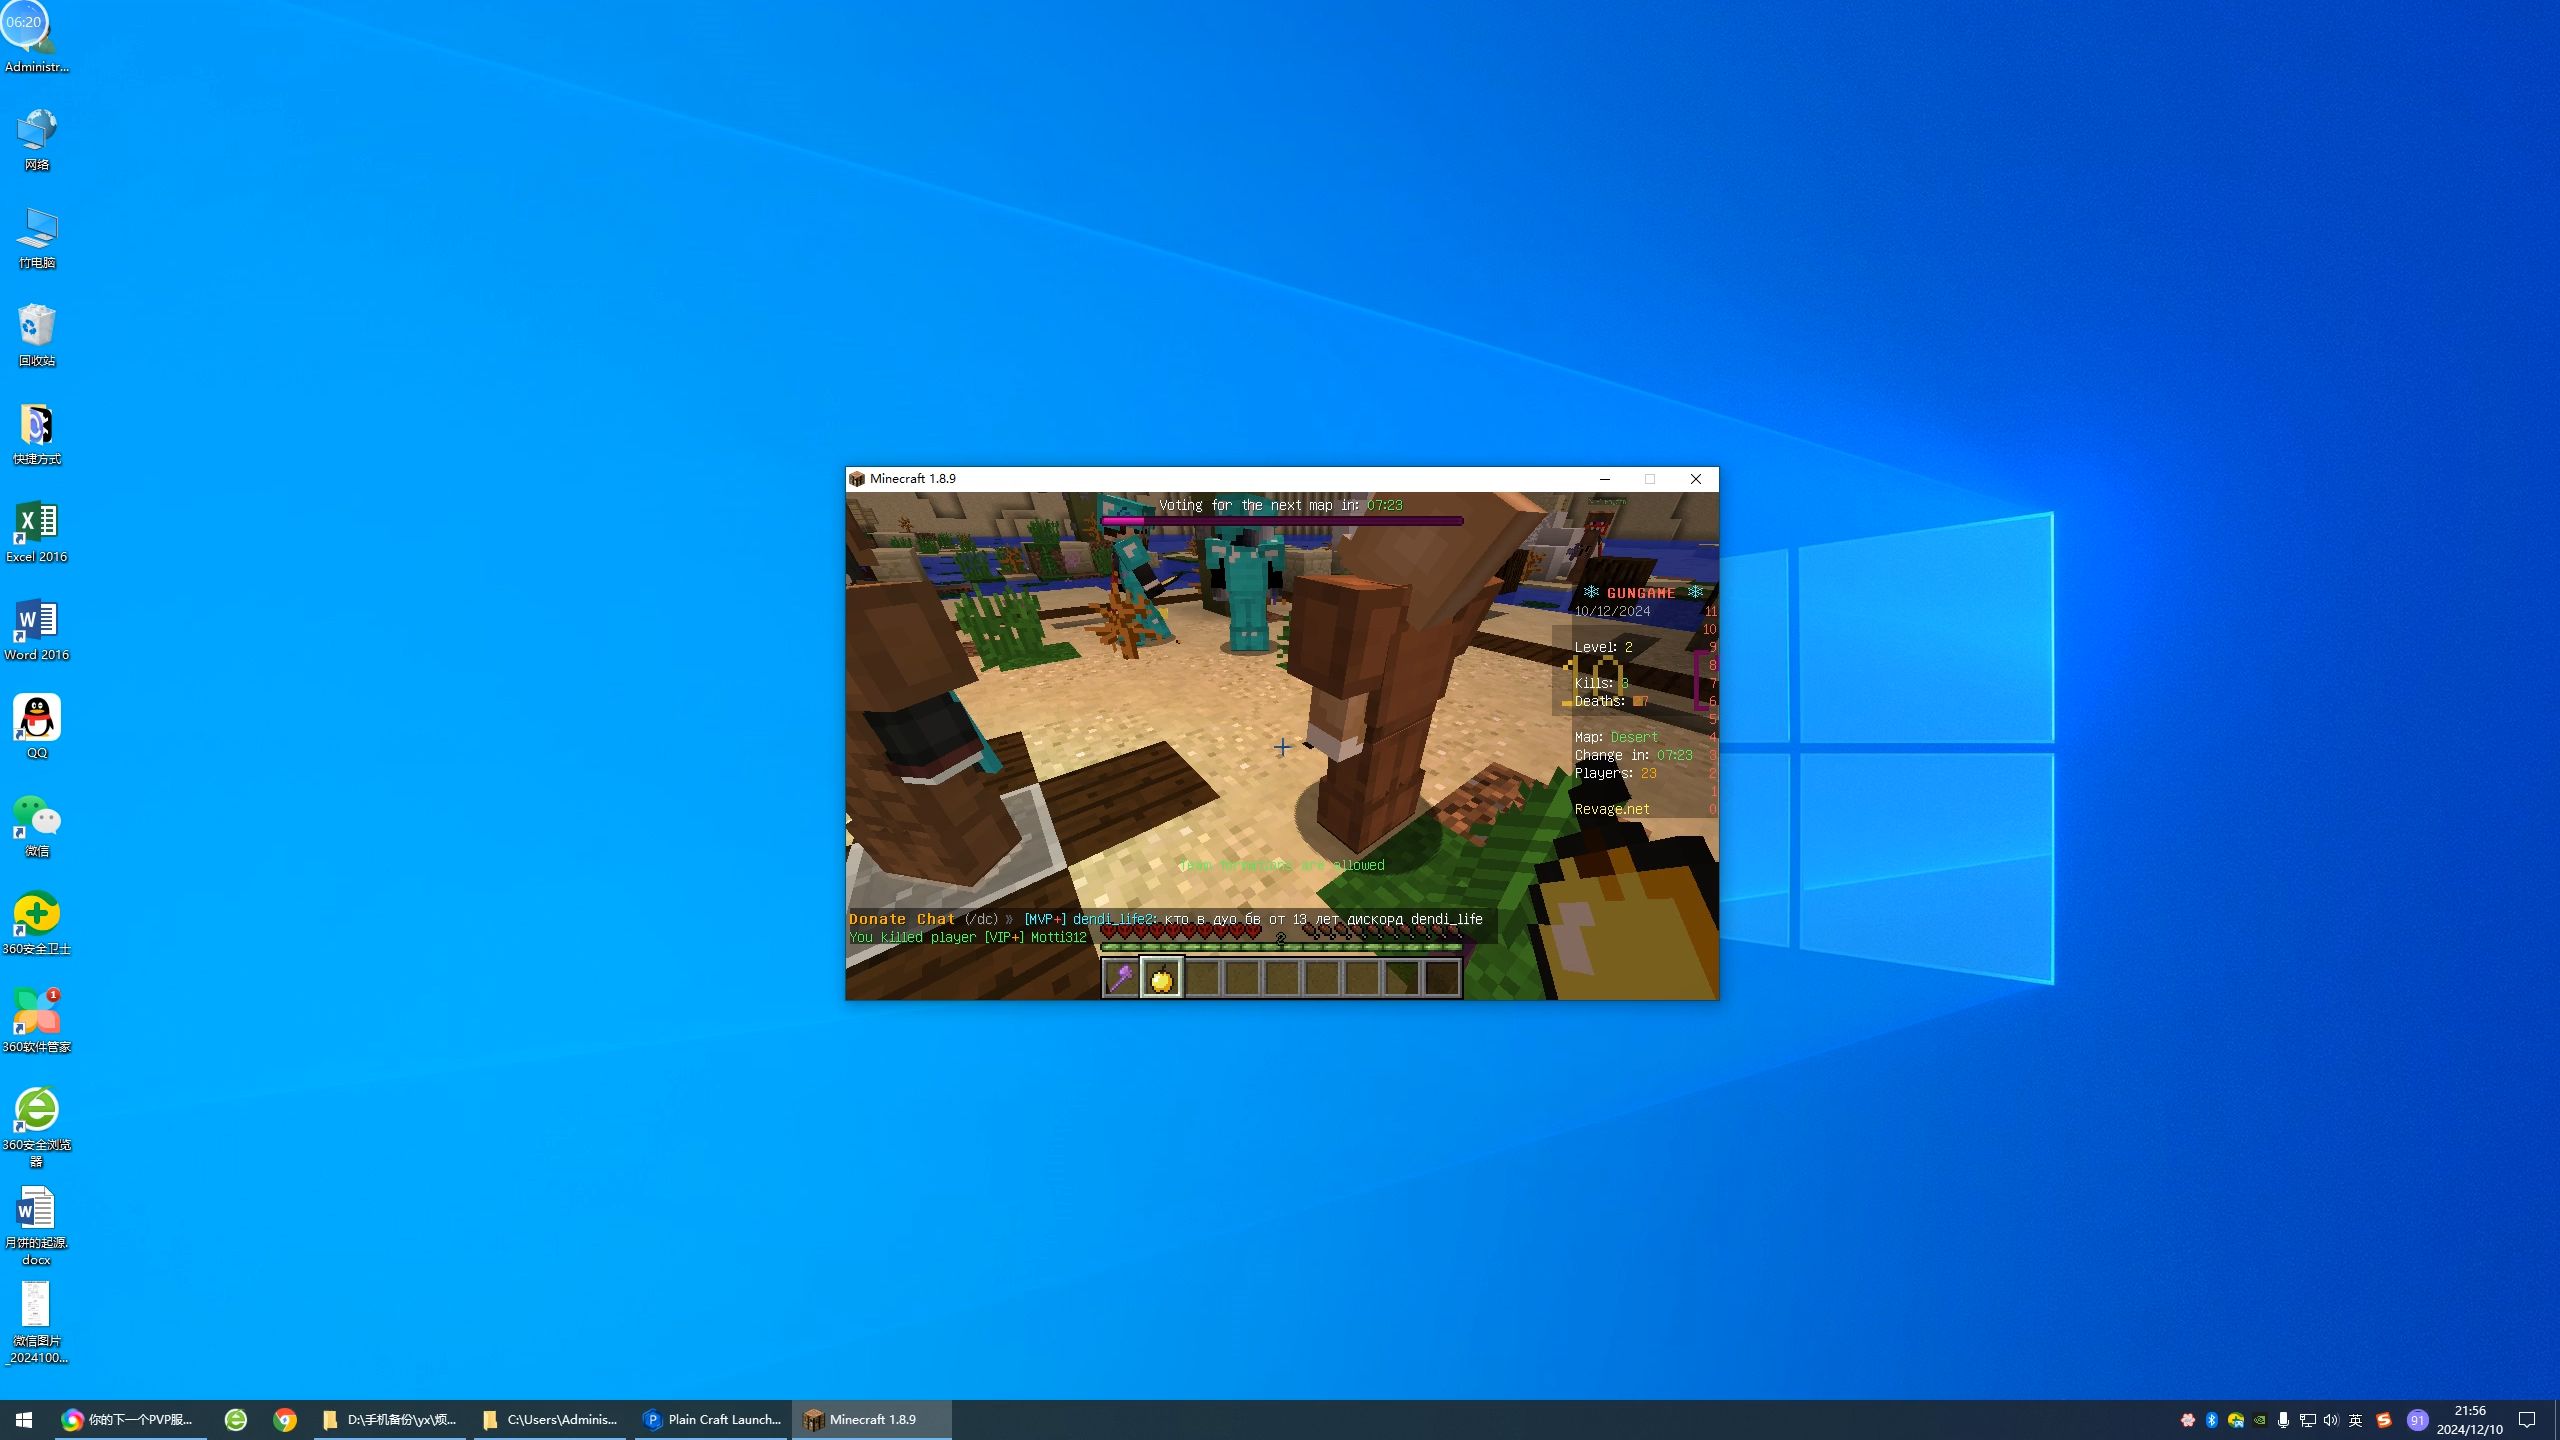Click the microphone tray icon

[2283, 1420]
